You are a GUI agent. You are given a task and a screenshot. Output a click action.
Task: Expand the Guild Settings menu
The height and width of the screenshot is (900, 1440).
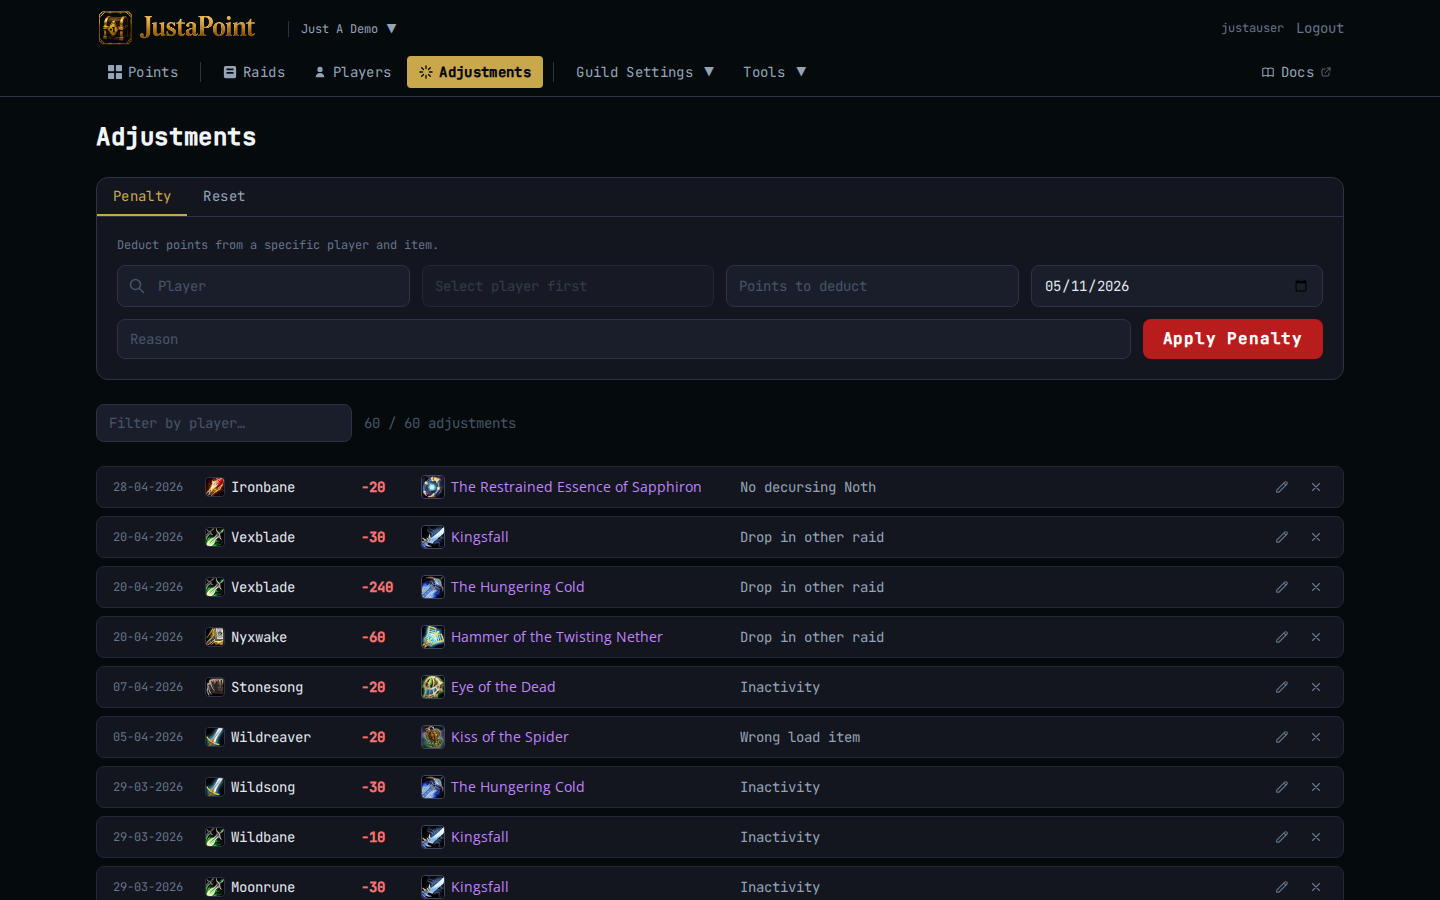(x=645, y=72)
